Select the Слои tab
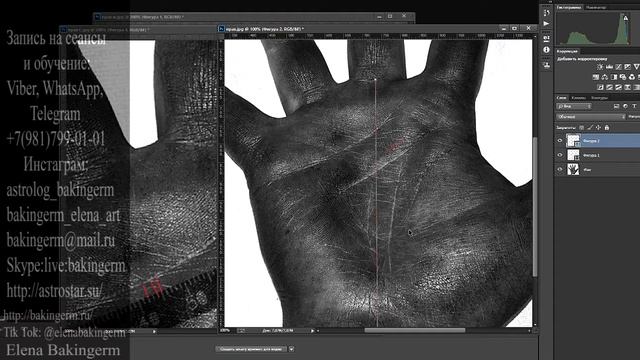Screen dimensions: 640x360 click(562, 98)
